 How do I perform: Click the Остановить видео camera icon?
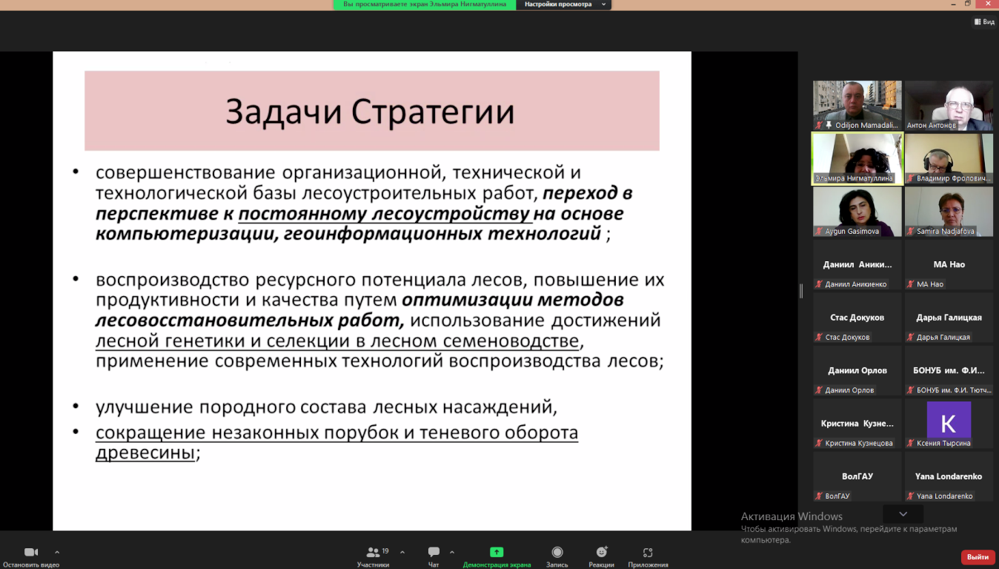(31, 552)
